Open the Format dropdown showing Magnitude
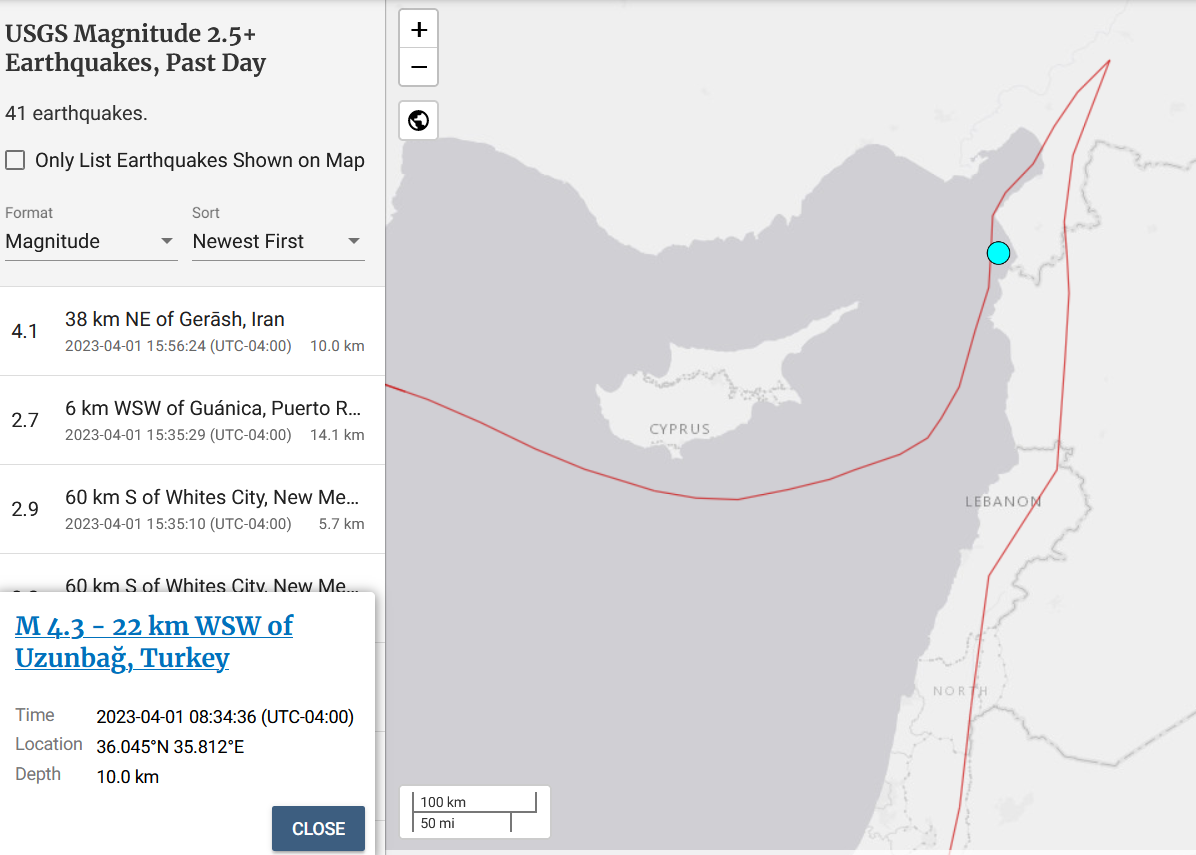1196x855 pixels. [x=91, y=241]
